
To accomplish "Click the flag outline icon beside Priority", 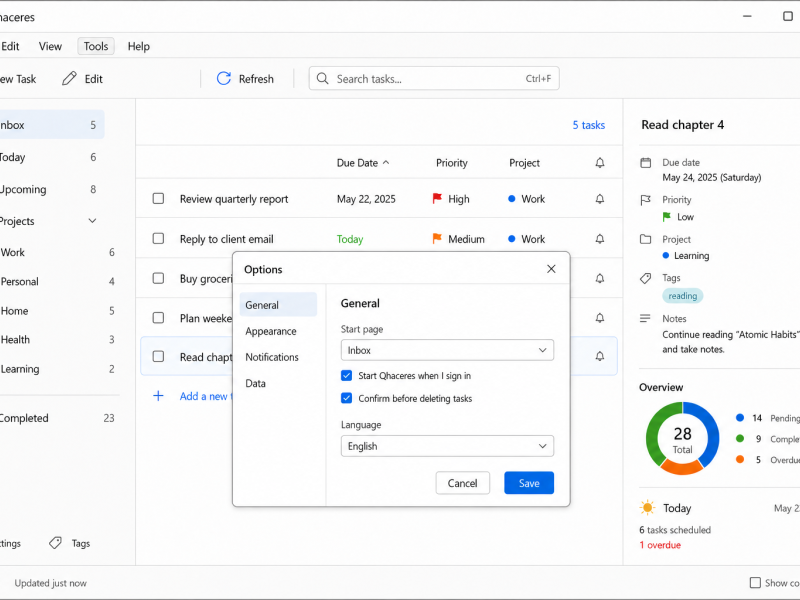I will [x=645, y=200].
